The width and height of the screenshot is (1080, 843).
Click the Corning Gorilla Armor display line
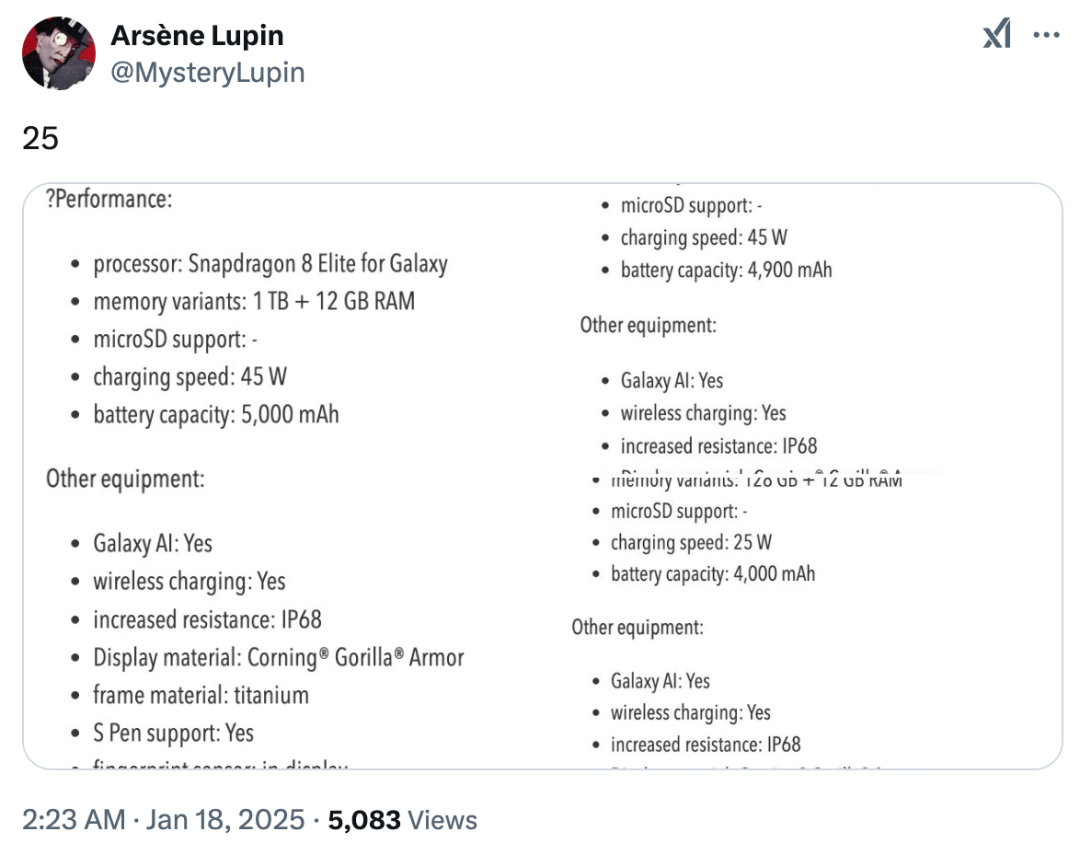(278, 658)
